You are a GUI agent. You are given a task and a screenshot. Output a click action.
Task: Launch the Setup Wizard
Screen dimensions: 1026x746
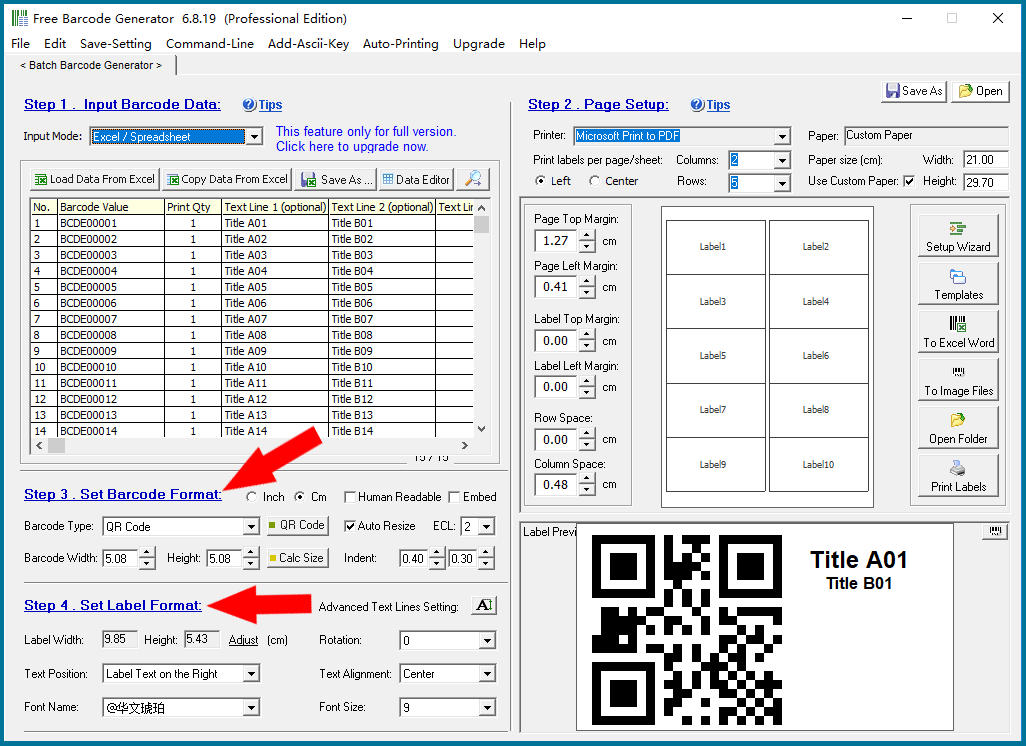[958, 237]
